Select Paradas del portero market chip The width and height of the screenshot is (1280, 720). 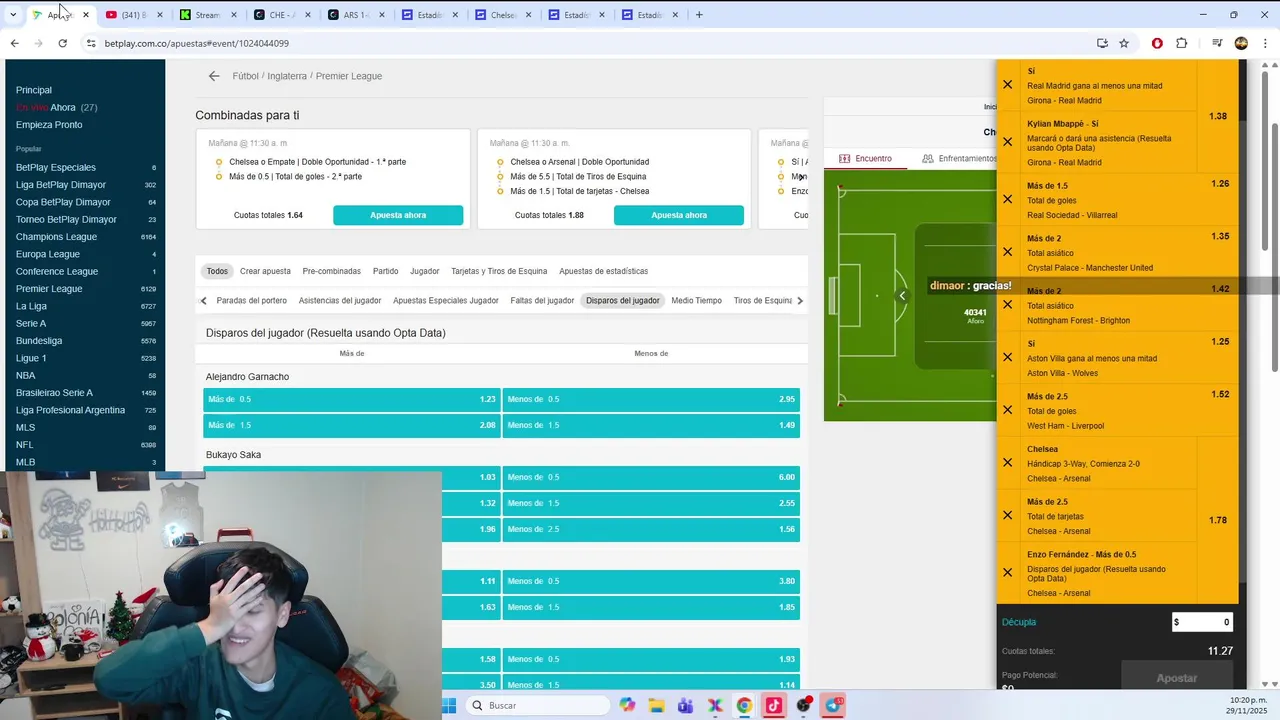click(251, 300)
